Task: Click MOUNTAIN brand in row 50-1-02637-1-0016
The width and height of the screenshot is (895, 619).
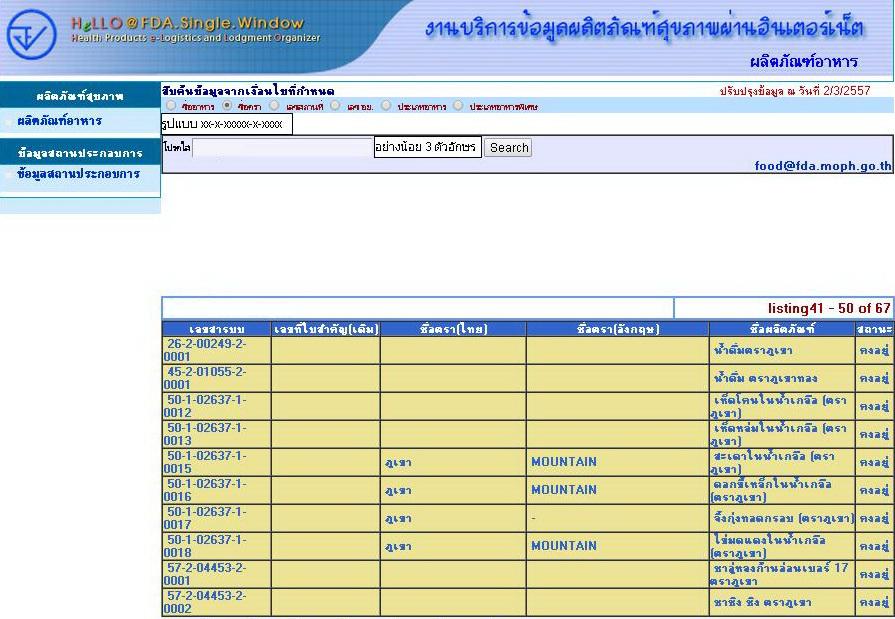Action: click(x=564, y=489)
